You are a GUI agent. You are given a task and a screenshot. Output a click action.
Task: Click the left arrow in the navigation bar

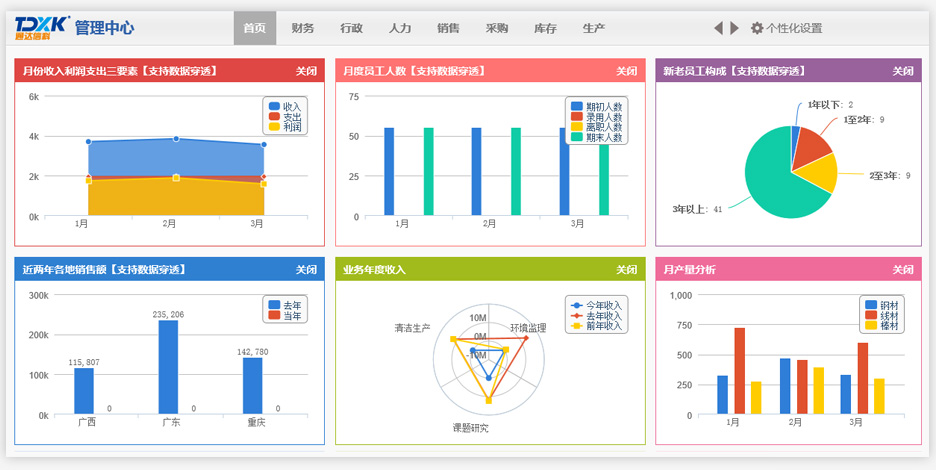tap(718, 28)
